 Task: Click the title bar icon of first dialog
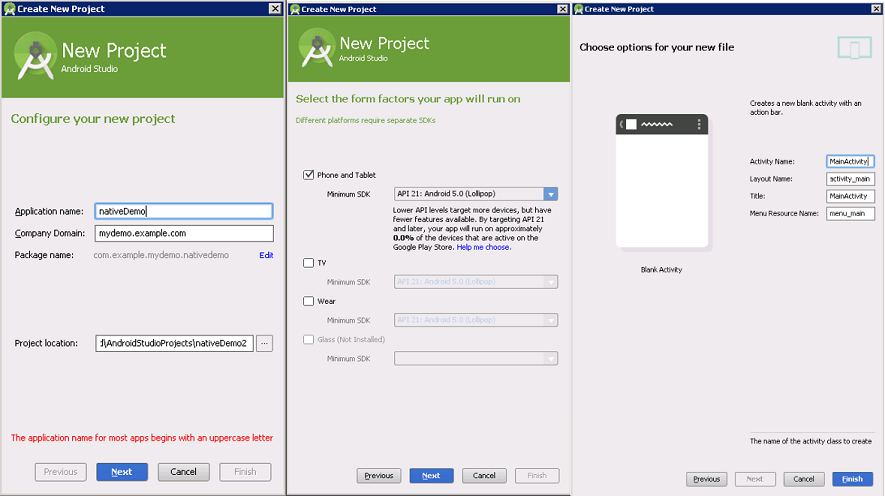point(9,8)
